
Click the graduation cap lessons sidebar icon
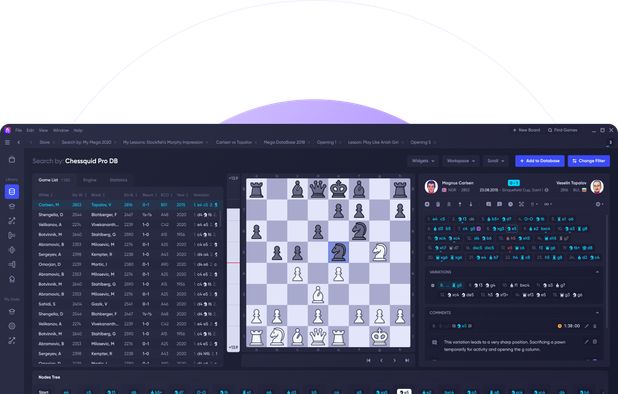(12, 206)
